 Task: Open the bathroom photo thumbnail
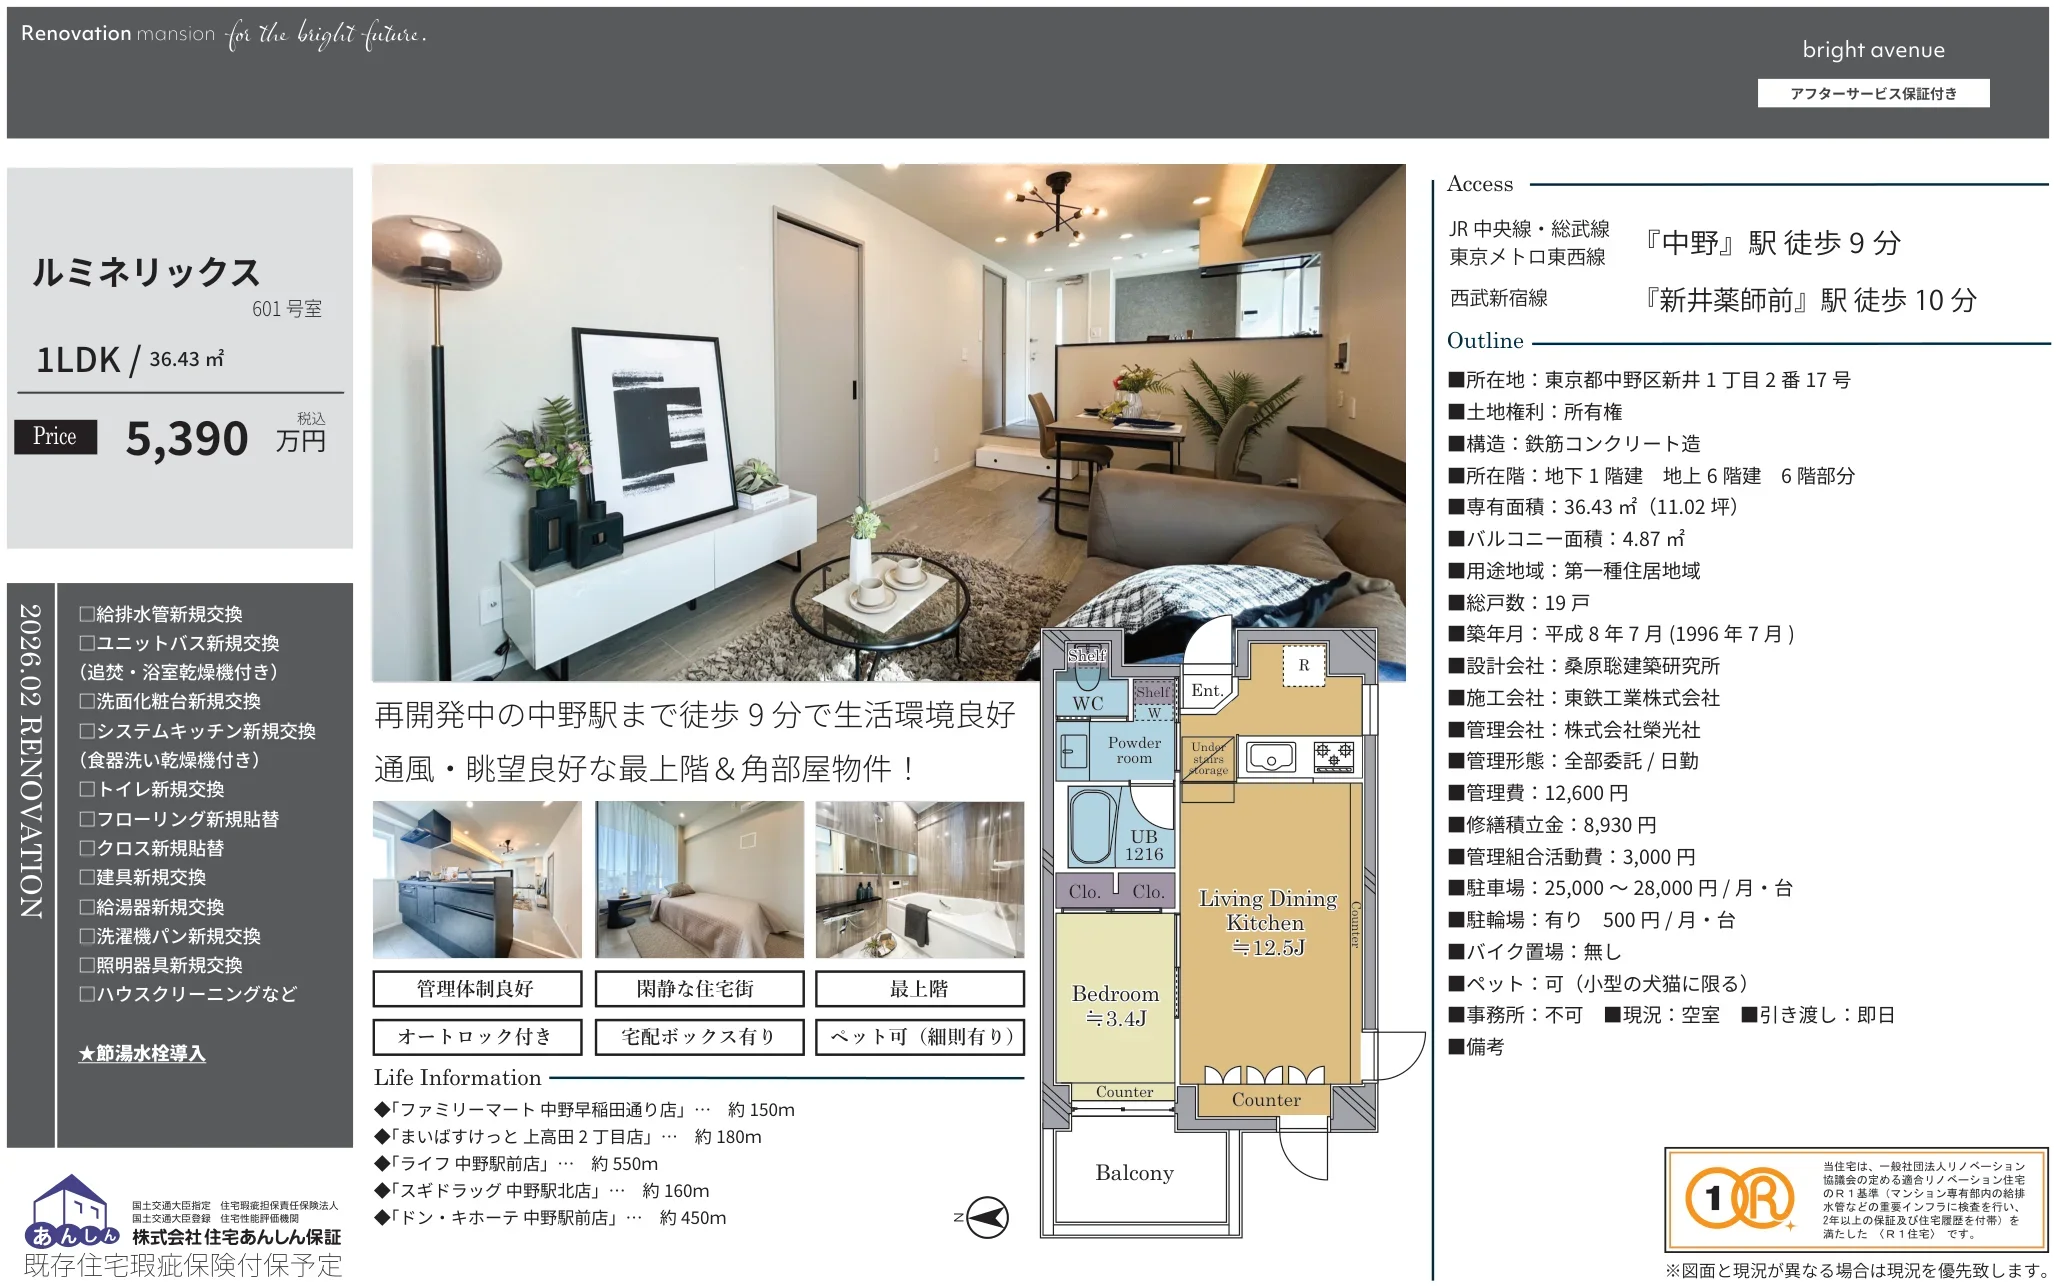coord(920,879)
